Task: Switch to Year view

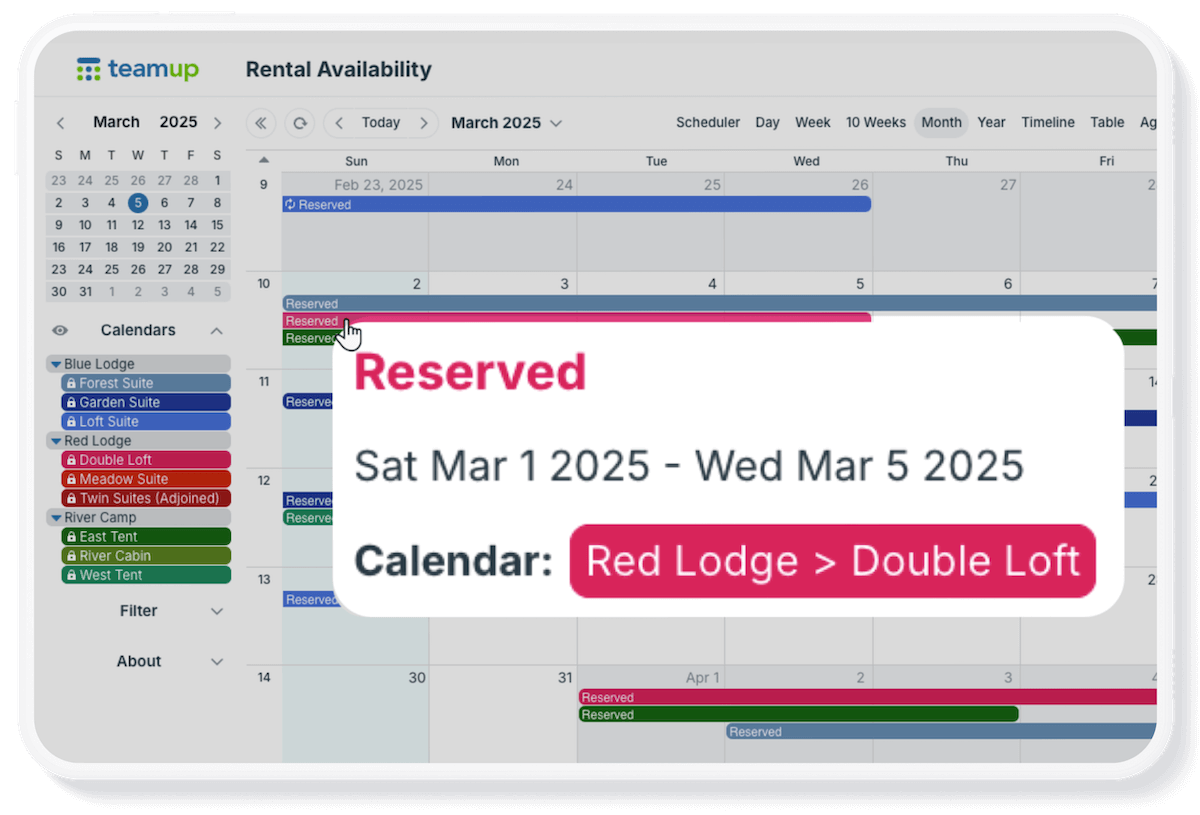Action: click(x=991, y=123)
